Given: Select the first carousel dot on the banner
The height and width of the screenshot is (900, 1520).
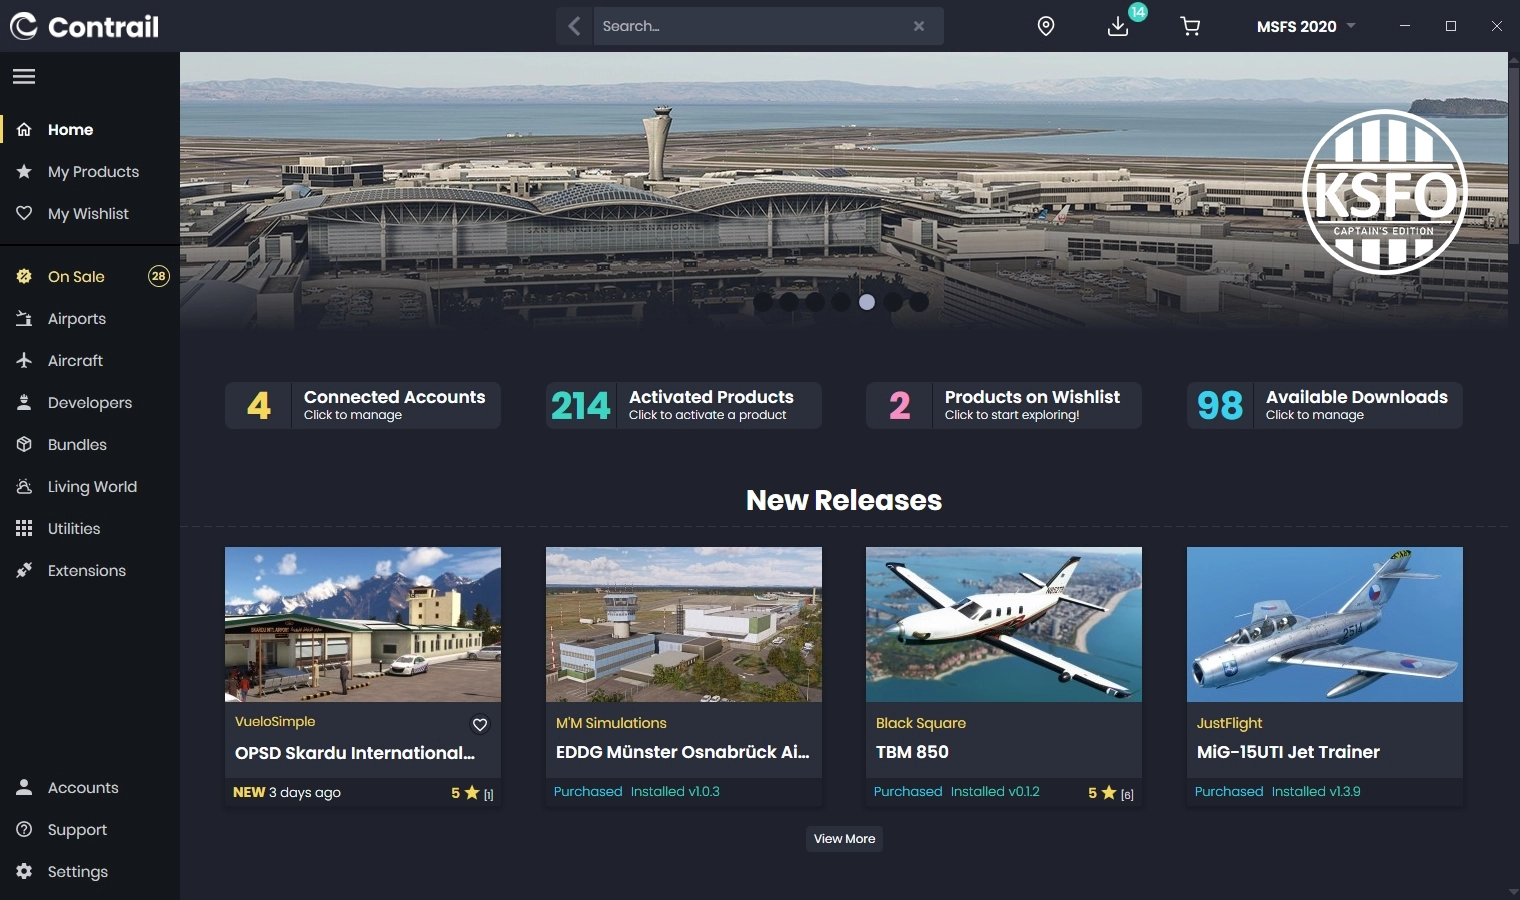Looking at the screenshot, I should tap(763, 302).
